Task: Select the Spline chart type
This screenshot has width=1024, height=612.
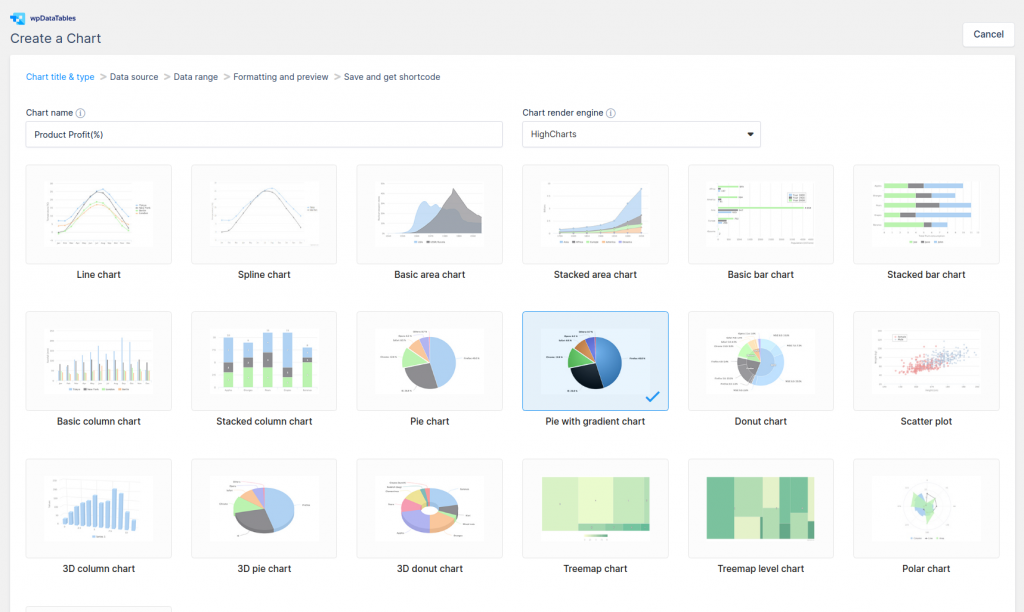Action: [x=263, y=213]
